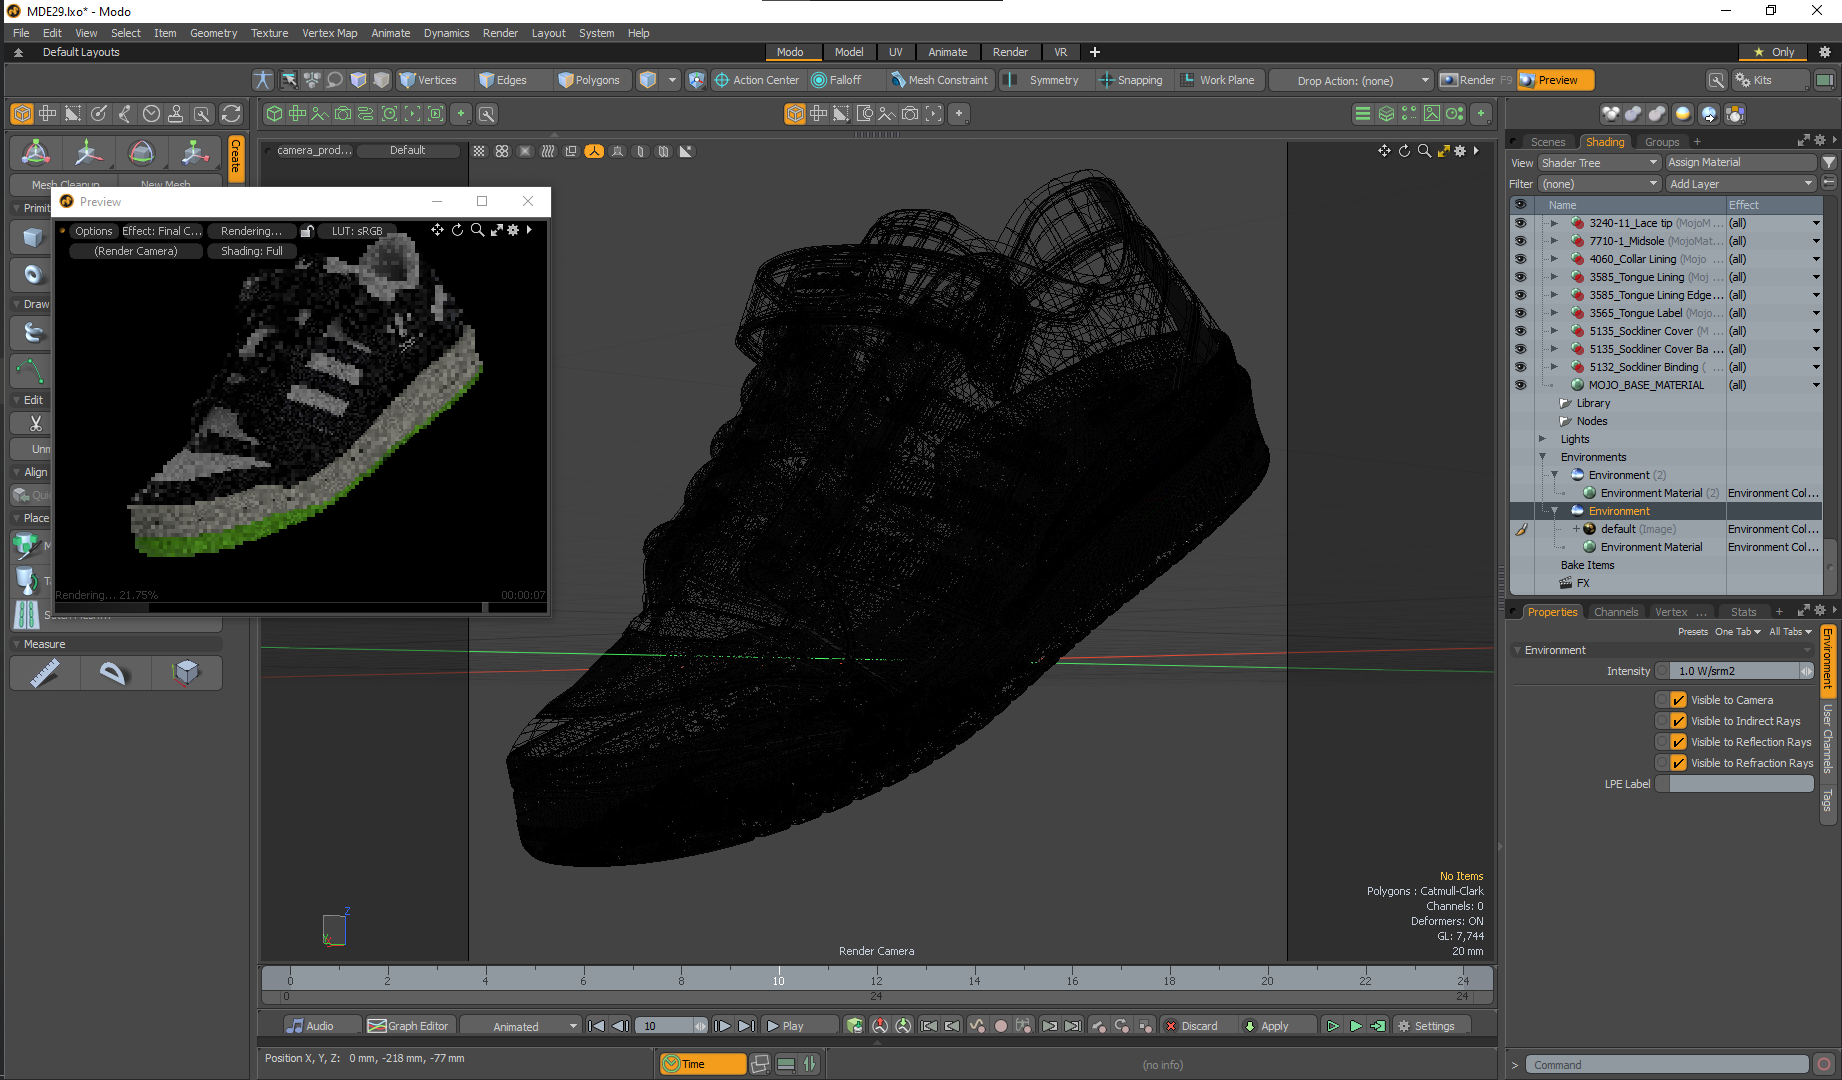The image size is (1842, 1080).
Task: Switch to the Channels tab
Action: click(x=1615, y=612)
